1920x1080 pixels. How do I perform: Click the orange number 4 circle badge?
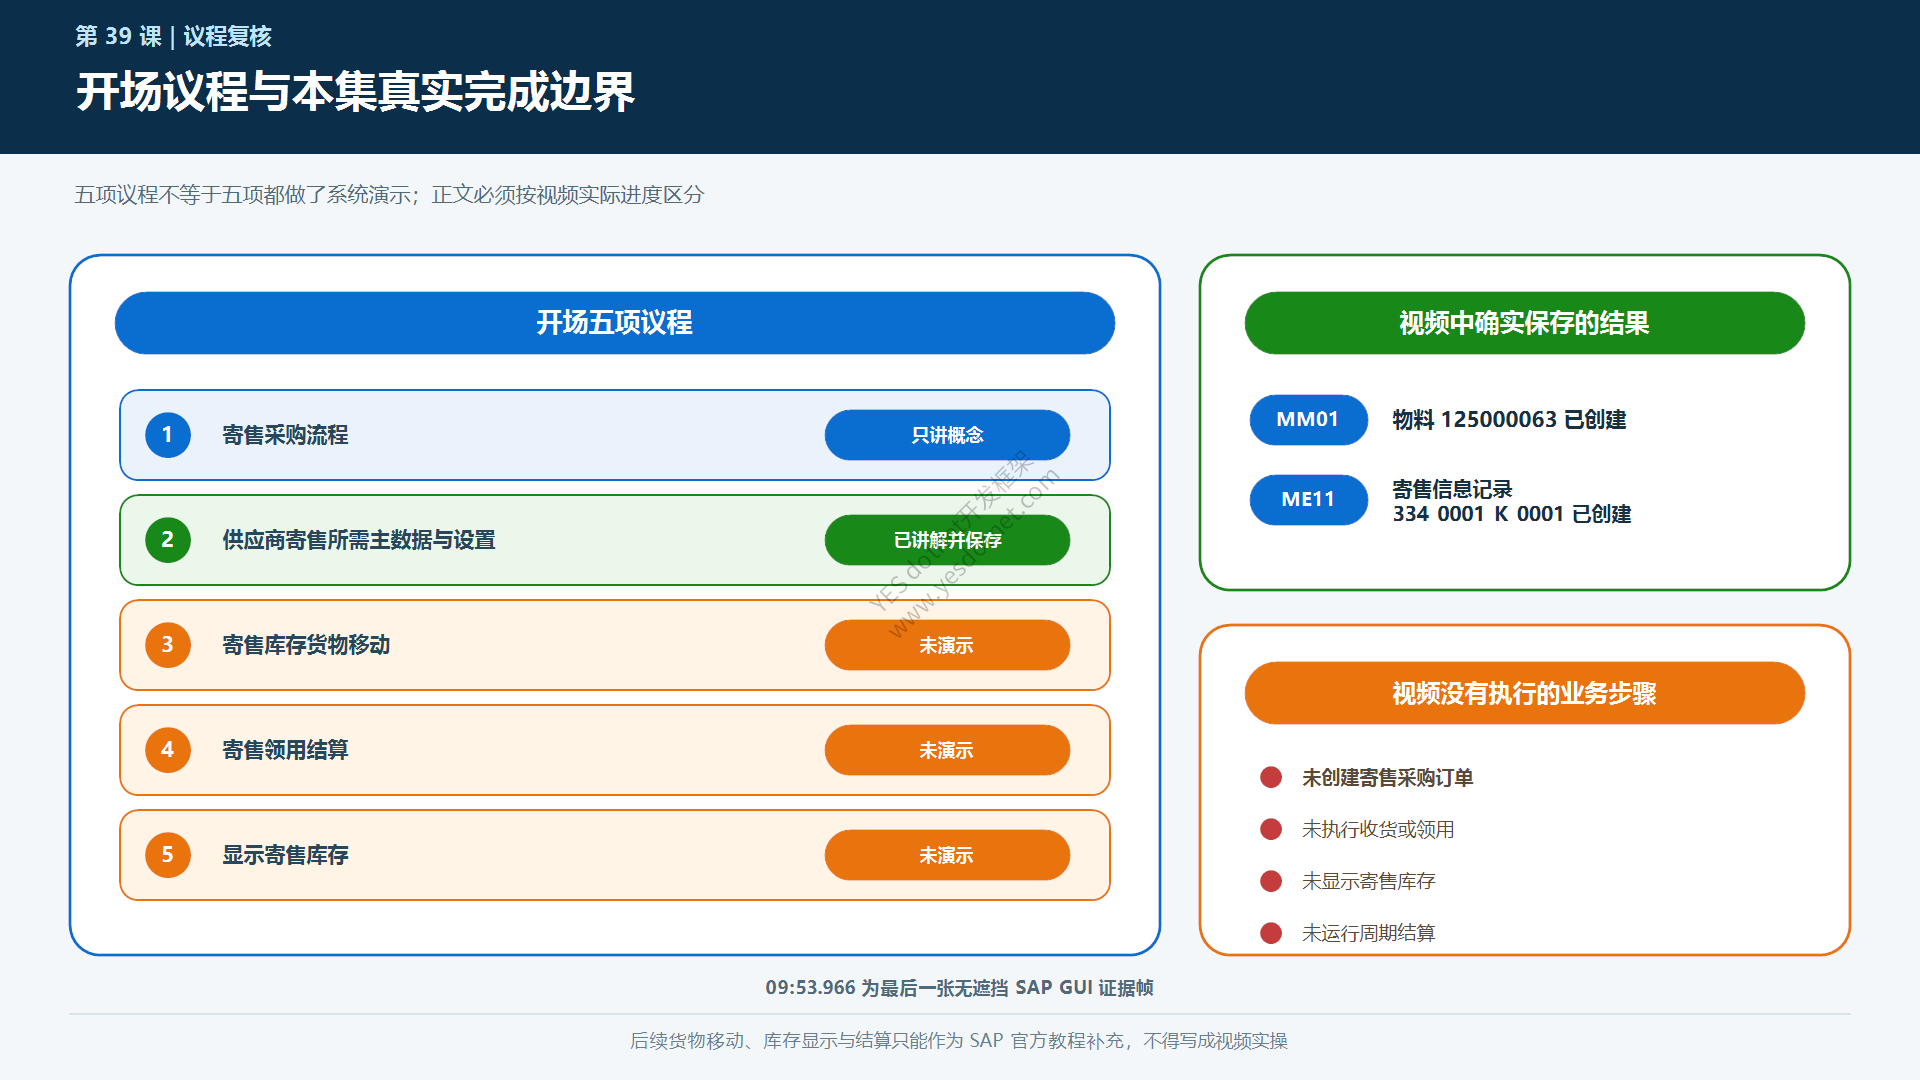168,750
